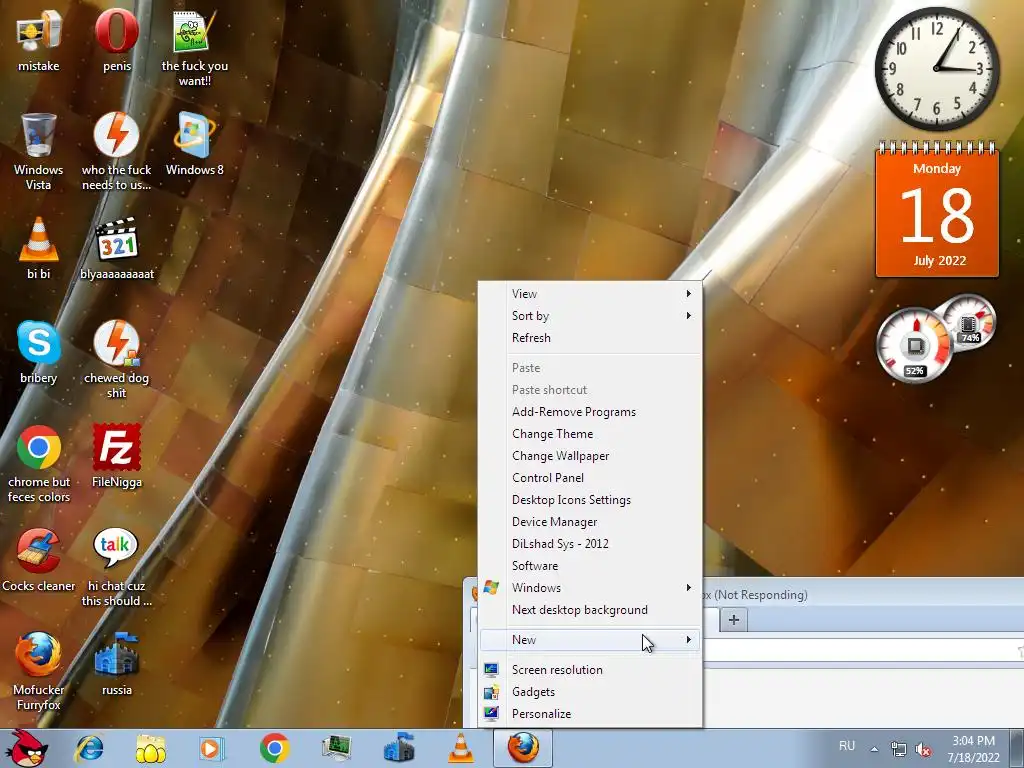Switch to Firefox in the taskbar
Image resolution: width=1024 pixels, height=768 pixels.
[x=523, y=748]
